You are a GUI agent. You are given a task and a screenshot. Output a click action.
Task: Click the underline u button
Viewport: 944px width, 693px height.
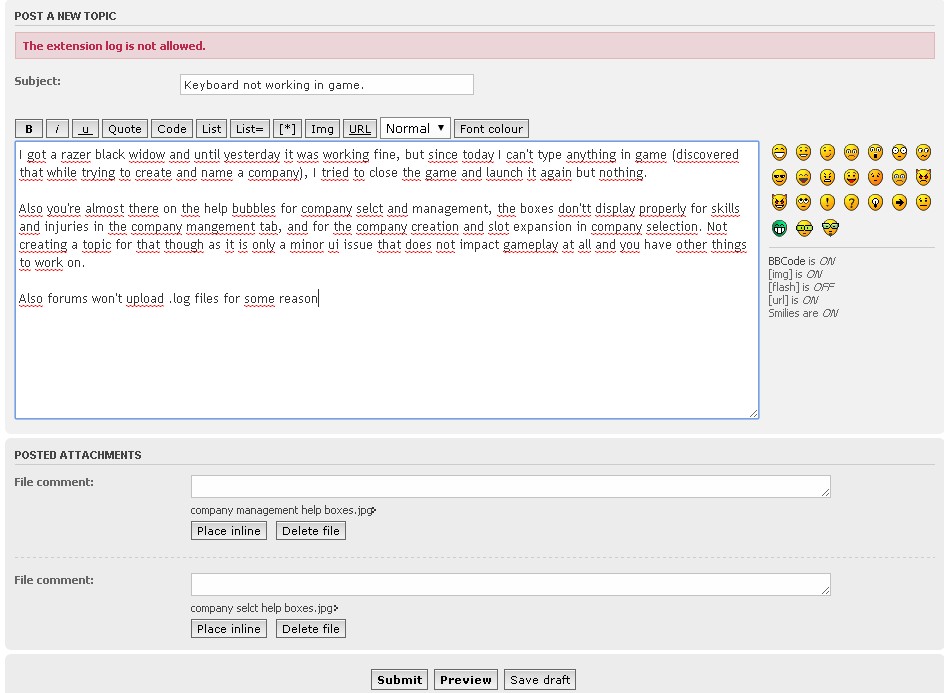coord(85,129)
